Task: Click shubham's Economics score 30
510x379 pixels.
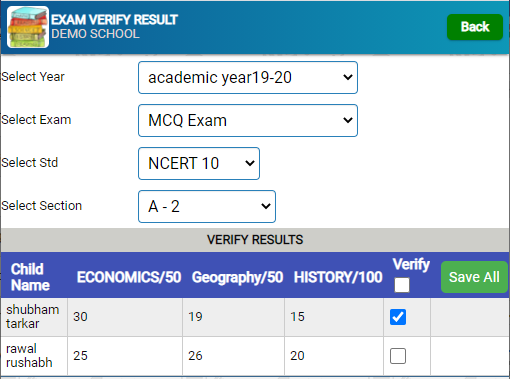Action: [80, 317]
